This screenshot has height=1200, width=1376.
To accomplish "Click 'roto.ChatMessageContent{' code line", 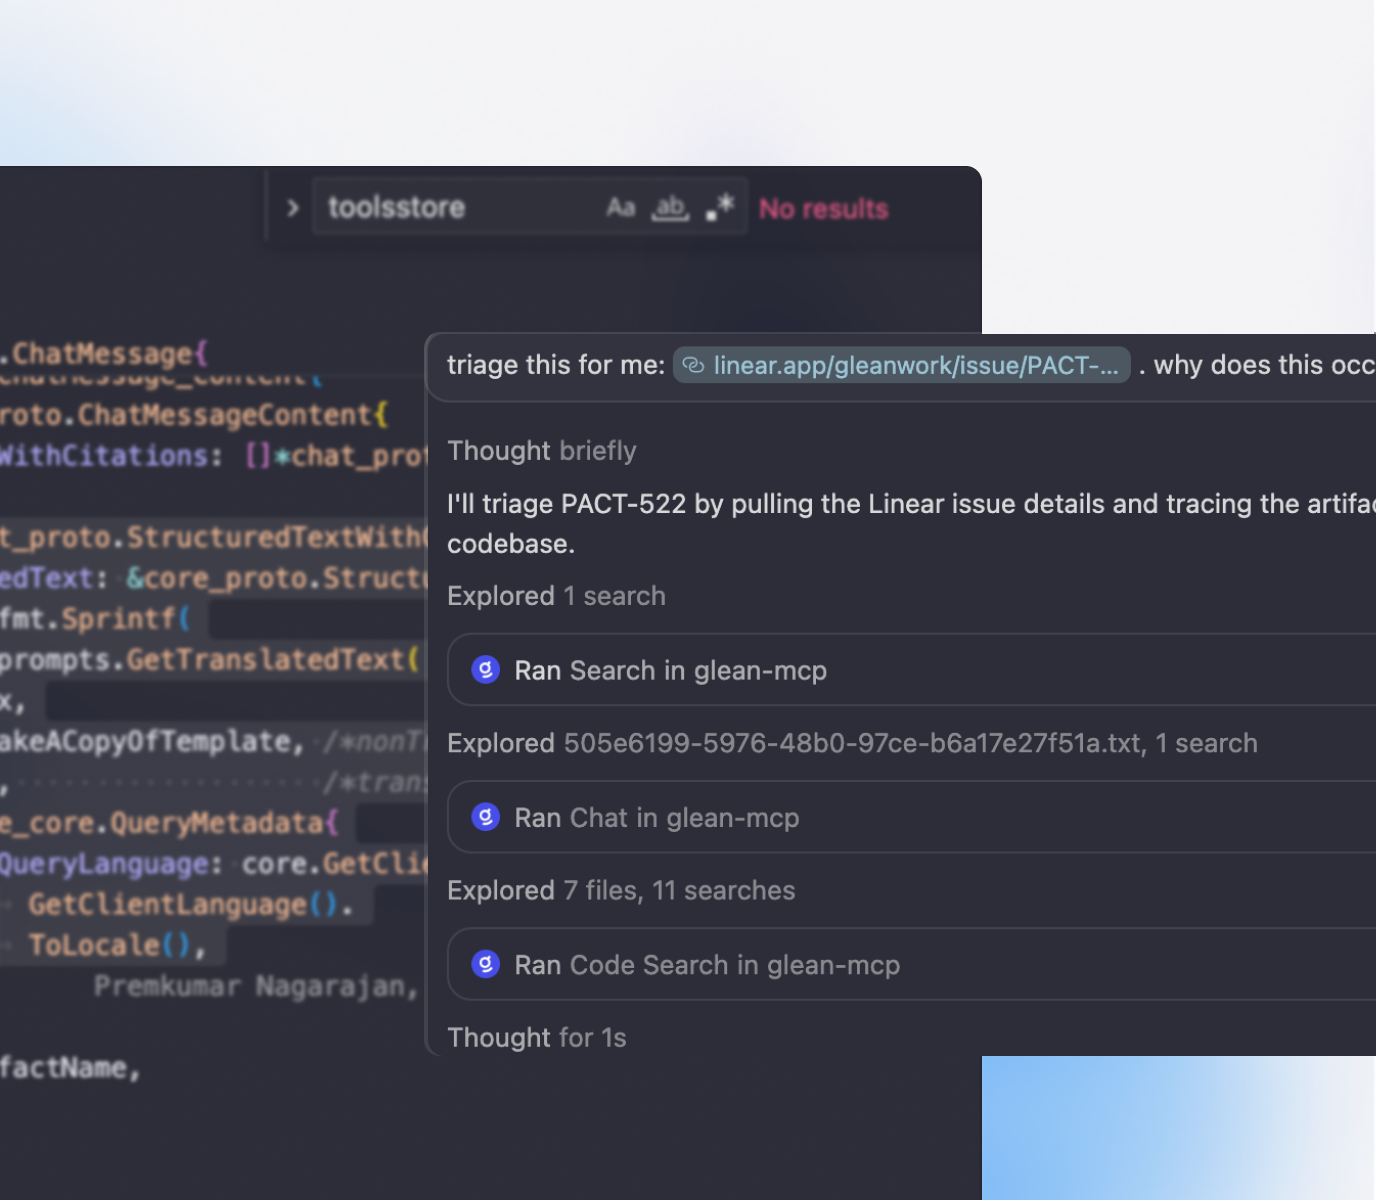I will pyautogui.click(x=194, y=415).
